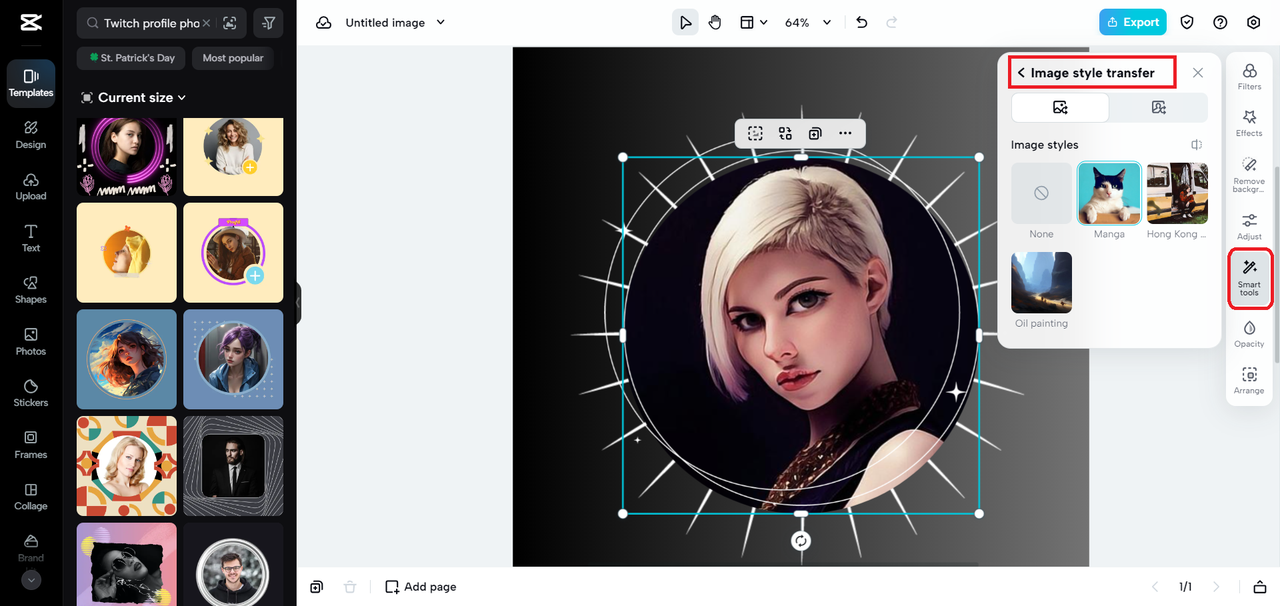Open the Brand panel

coord(30,548)
